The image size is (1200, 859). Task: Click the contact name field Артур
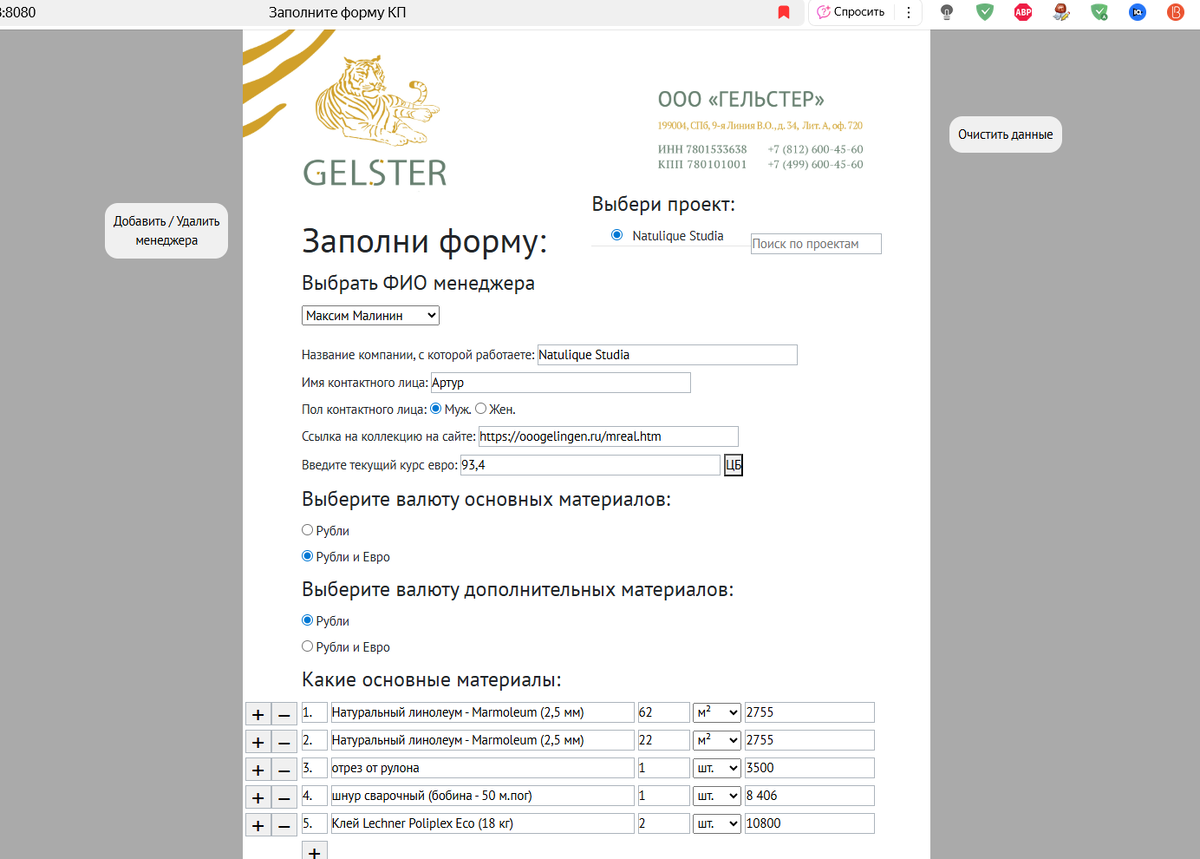560,382
